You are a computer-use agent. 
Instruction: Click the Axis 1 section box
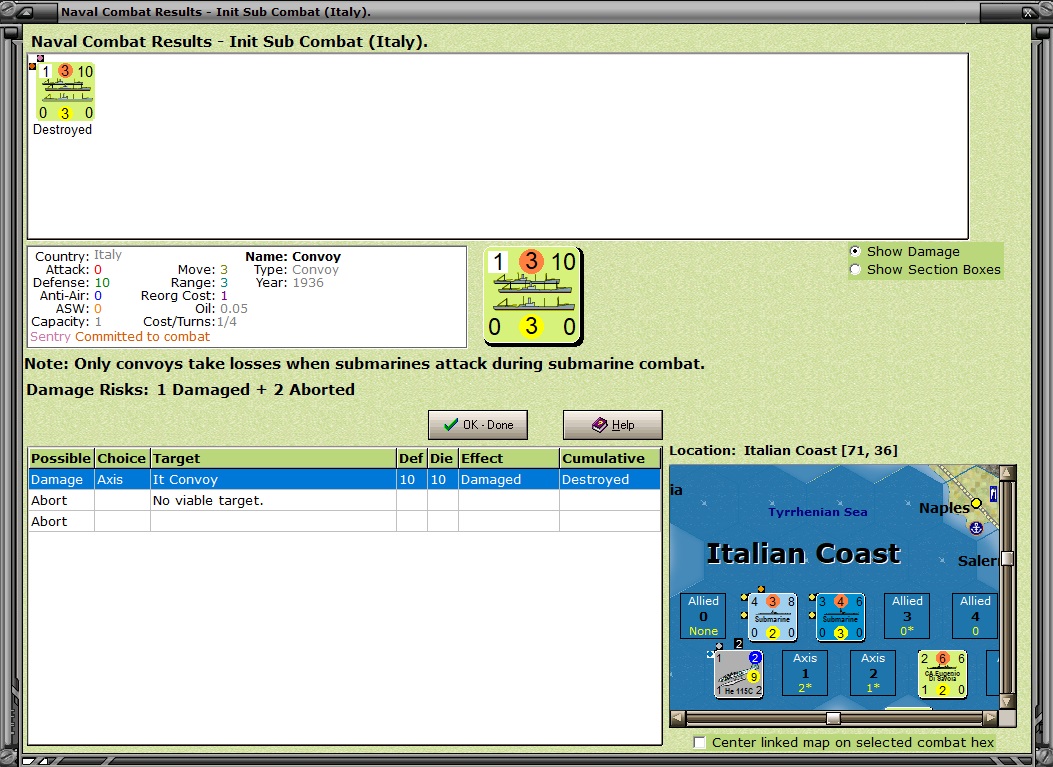click(805, 672)
